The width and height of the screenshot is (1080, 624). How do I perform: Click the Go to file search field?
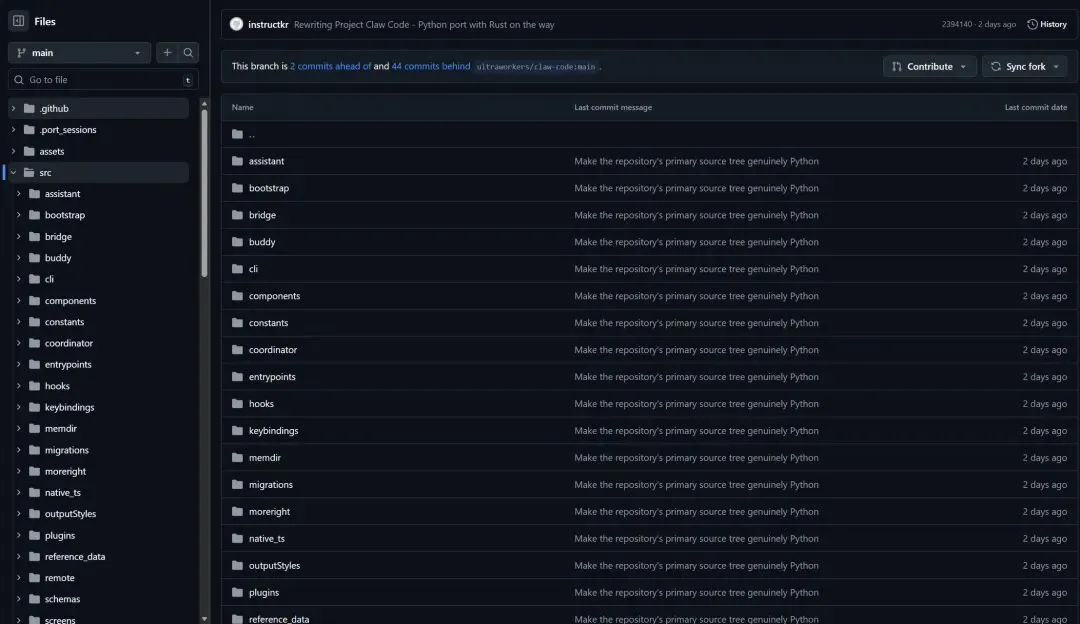103,79
